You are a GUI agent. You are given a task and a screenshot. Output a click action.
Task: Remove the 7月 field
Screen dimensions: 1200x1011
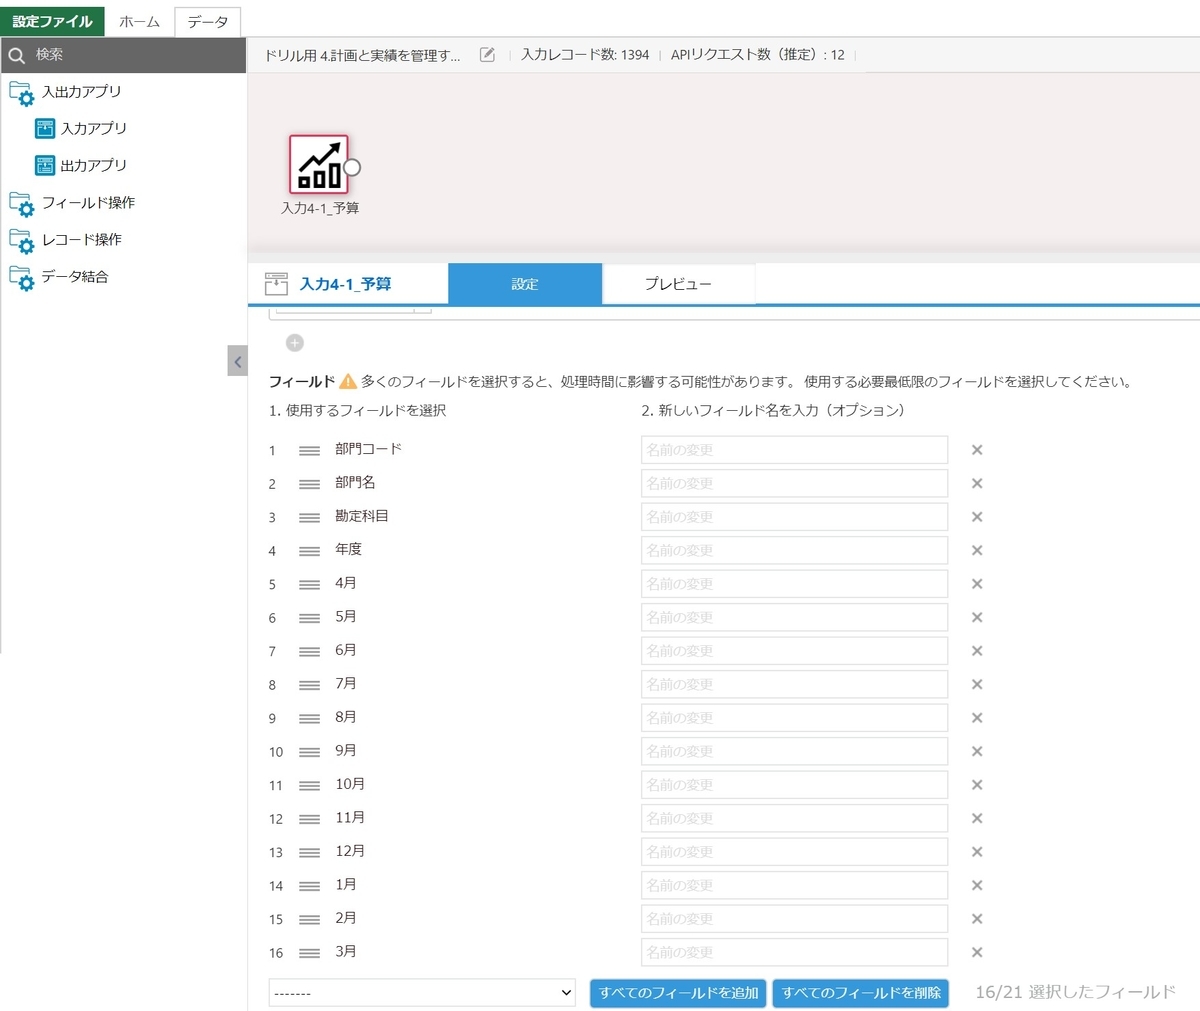(977, 684)
